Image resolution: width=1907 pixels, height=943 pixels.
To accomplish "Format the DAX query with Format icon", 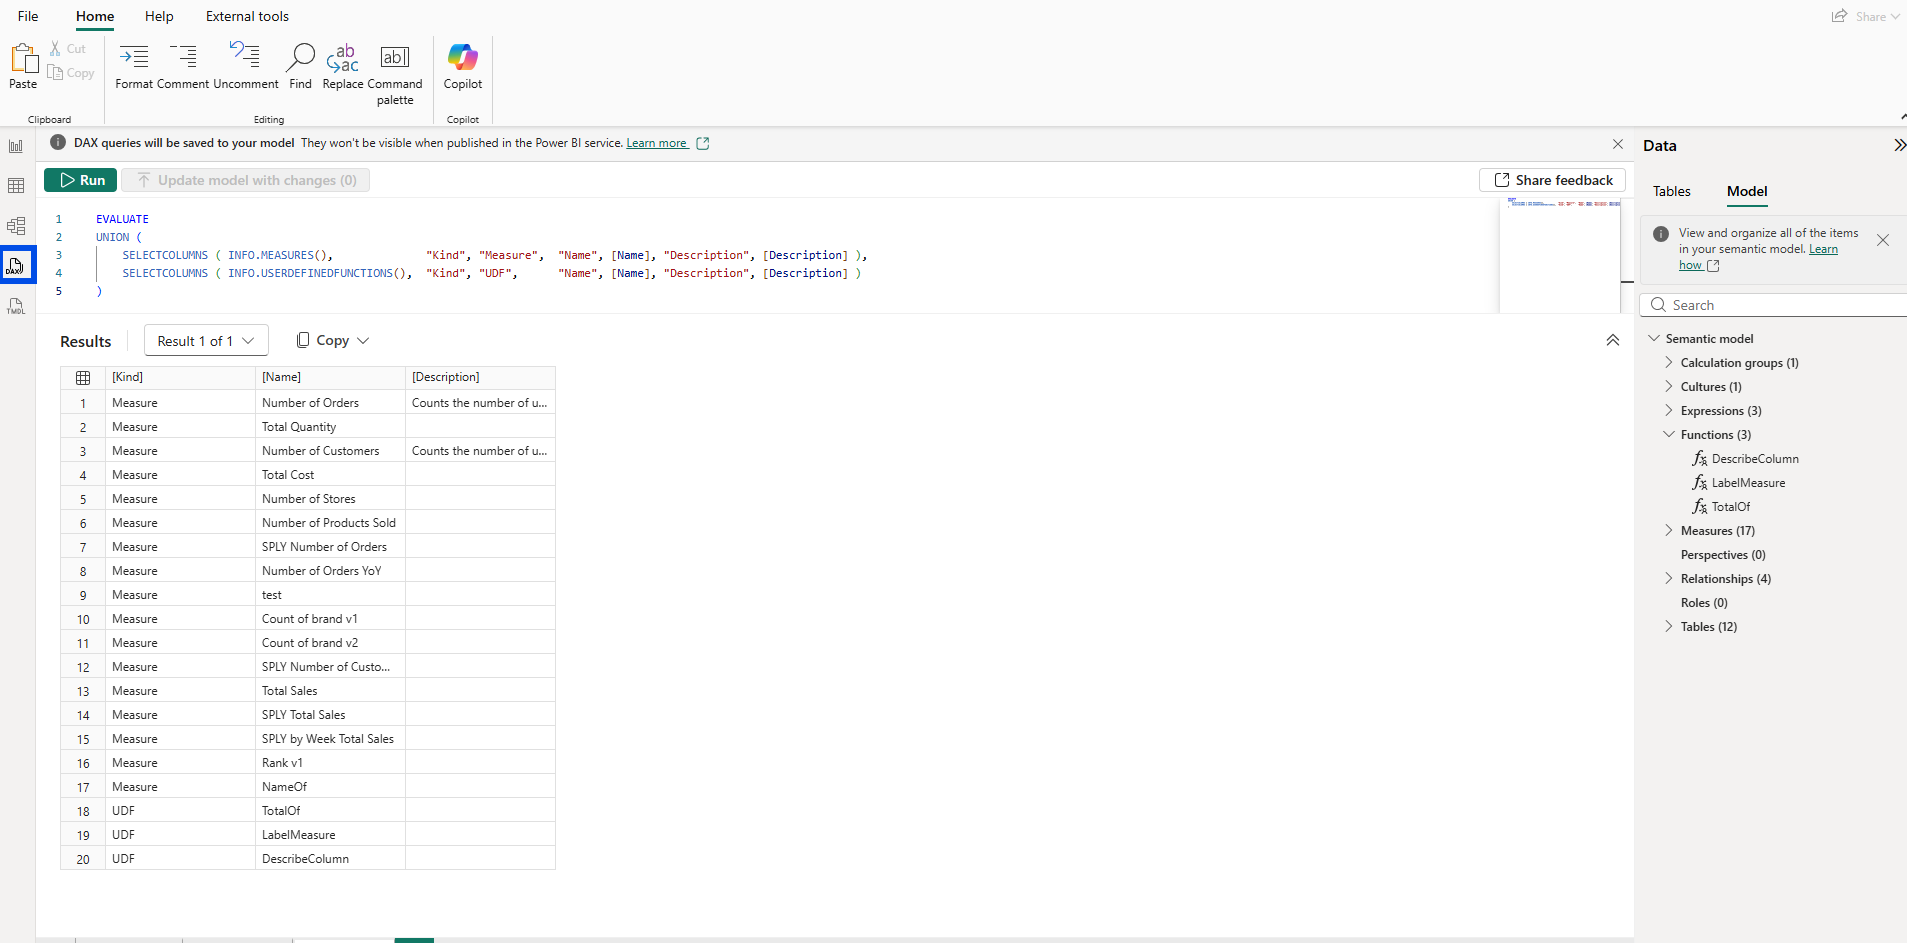I will [134, 56].
